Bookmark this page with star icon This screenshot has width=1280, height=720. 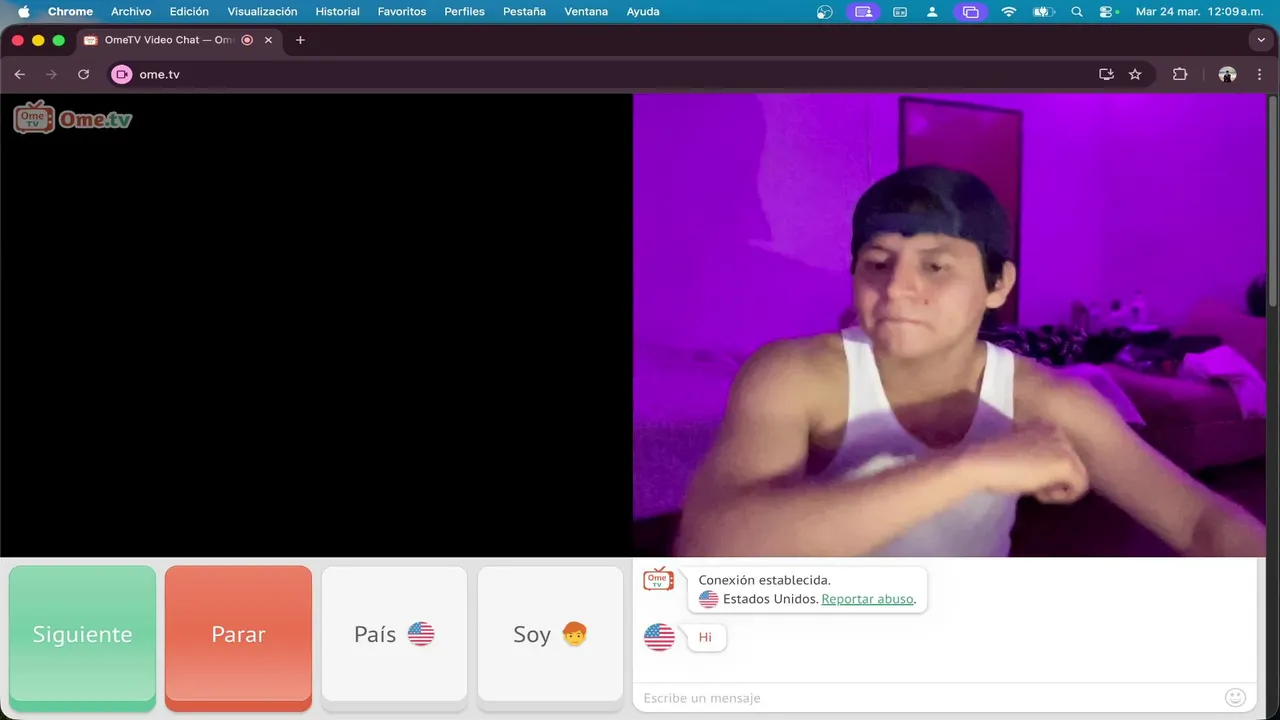click(1135, 74)
